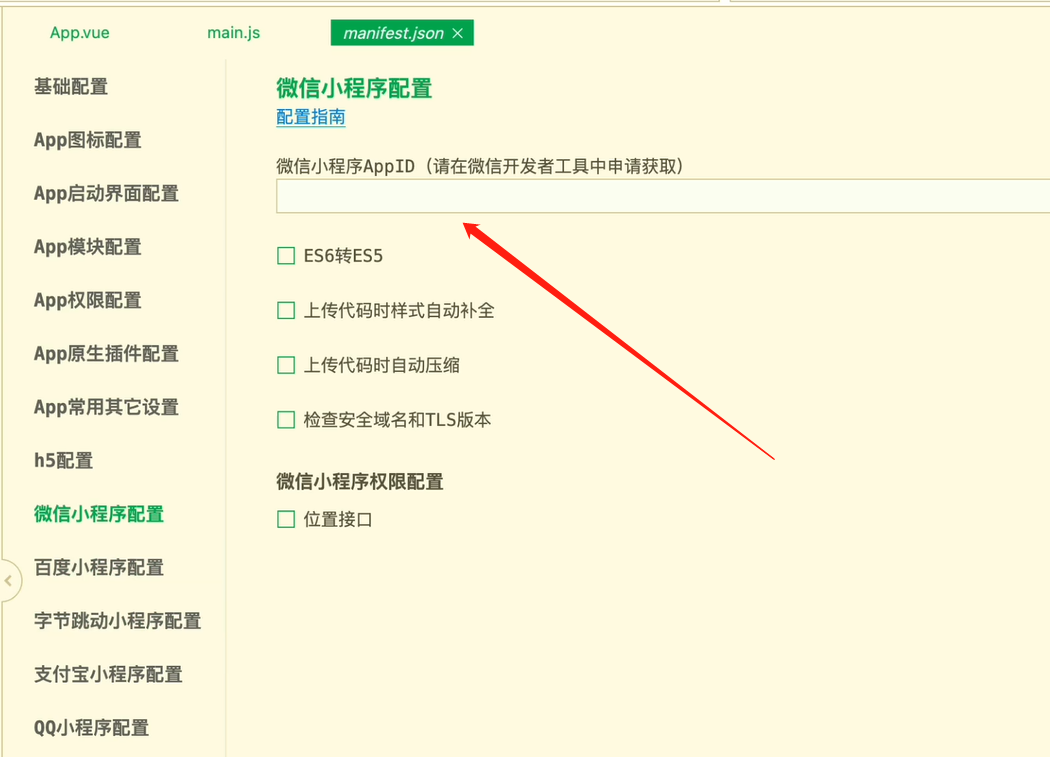
Task: Open QQ小程序配置 section
Action: 92,728
